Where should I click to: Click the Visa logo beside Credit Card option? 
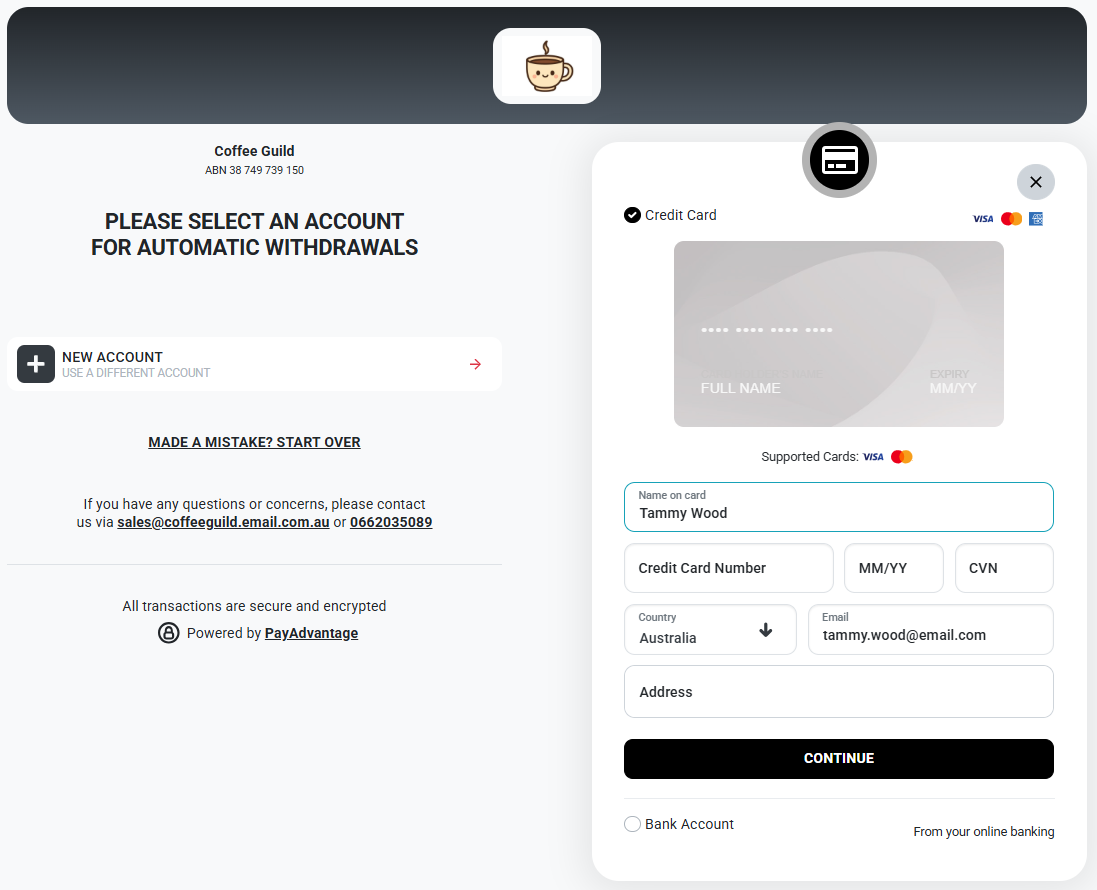click(x=983, y=219)
